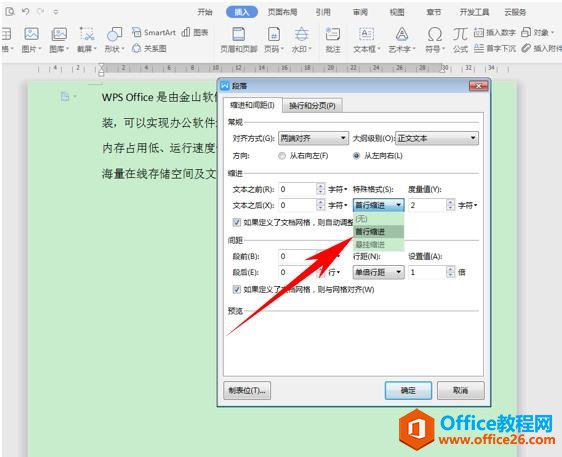The width and height of the screenshot is (562, 457).
Task: Close the 段落 paragraph dialog
Action: (478, 86)
